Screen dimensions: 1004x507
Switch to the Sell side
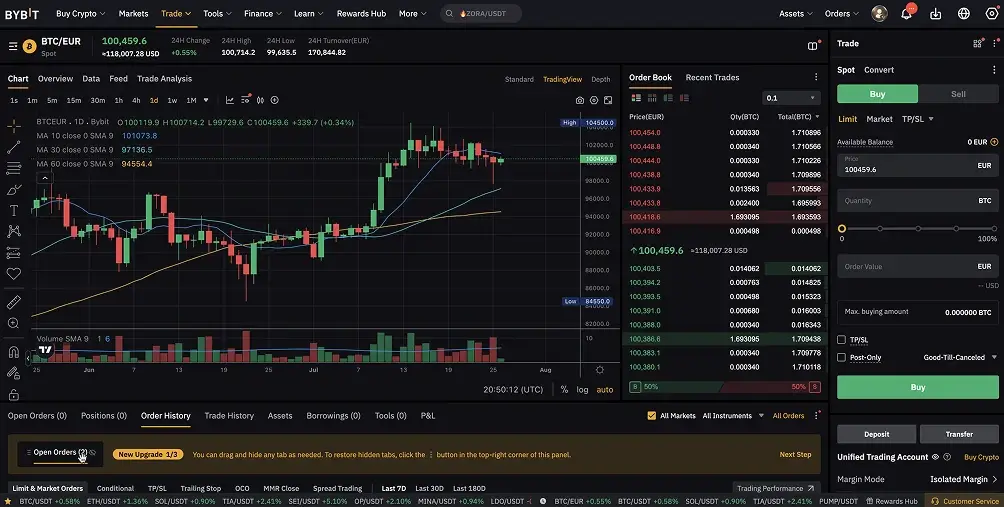(x=958, y=94)
